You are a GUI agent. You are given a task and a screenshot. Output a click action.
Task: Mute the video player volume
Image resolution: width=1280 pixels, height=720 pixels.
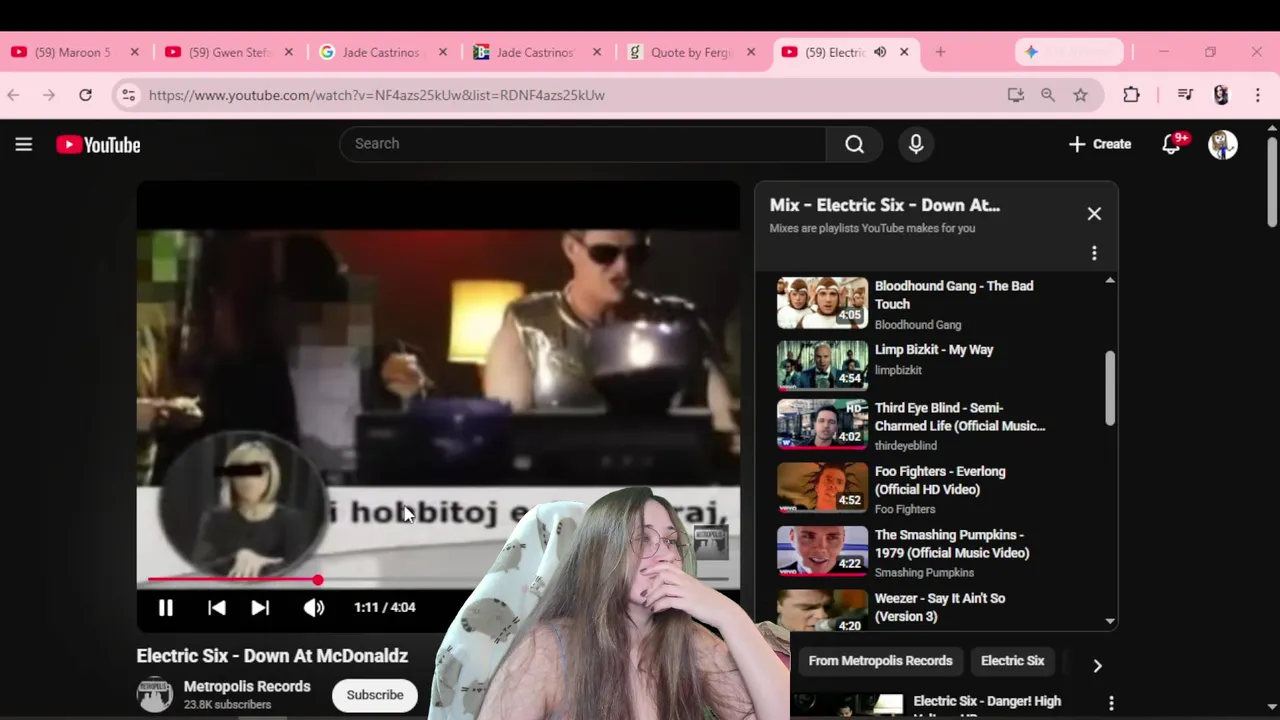click(314, 607)
